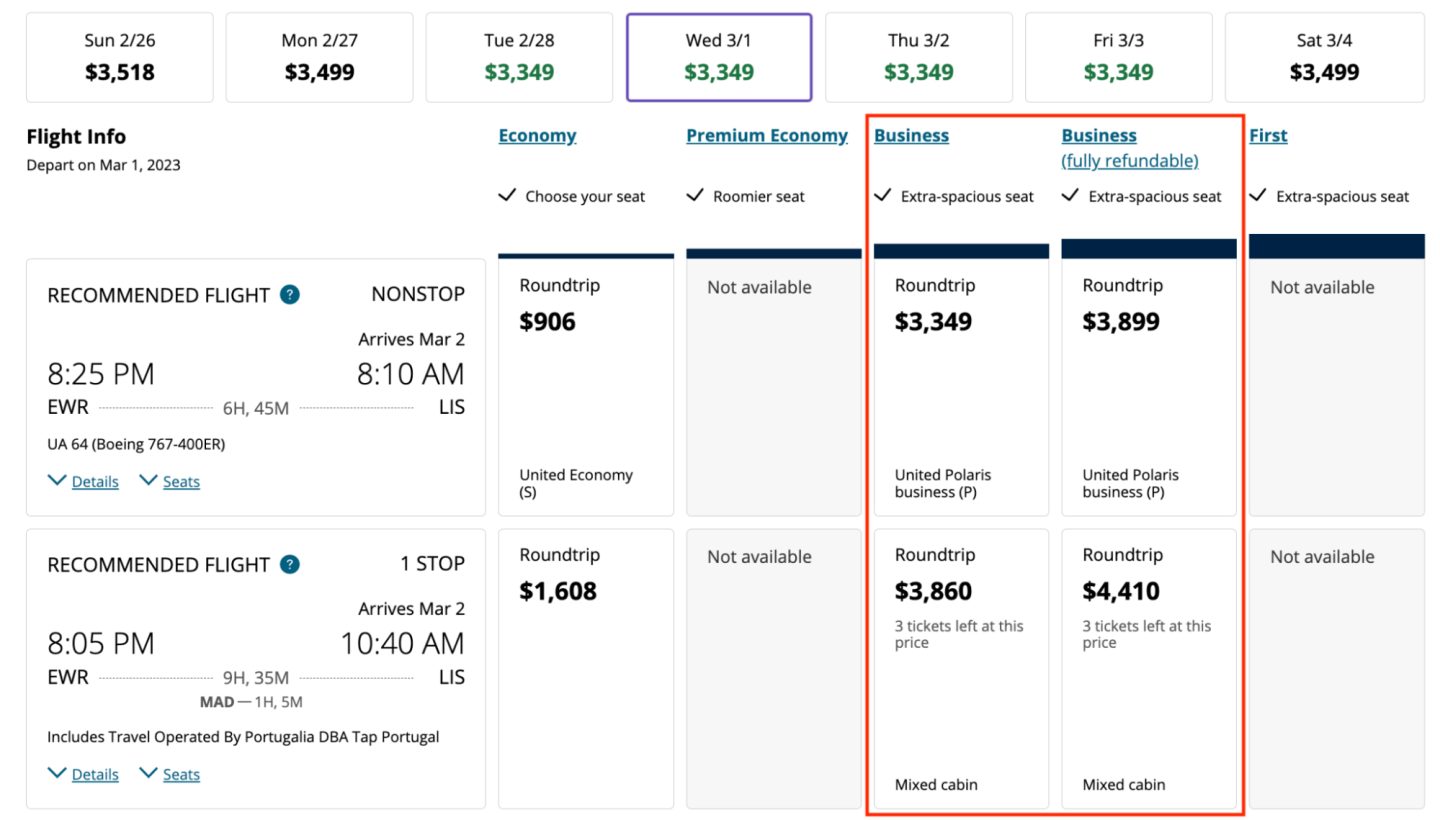Expand Details for nonstop UA 64 flight
Image resolution: width=1440 pixels, height=820 pixels.
pyautogui.click(x=94, y=482)
